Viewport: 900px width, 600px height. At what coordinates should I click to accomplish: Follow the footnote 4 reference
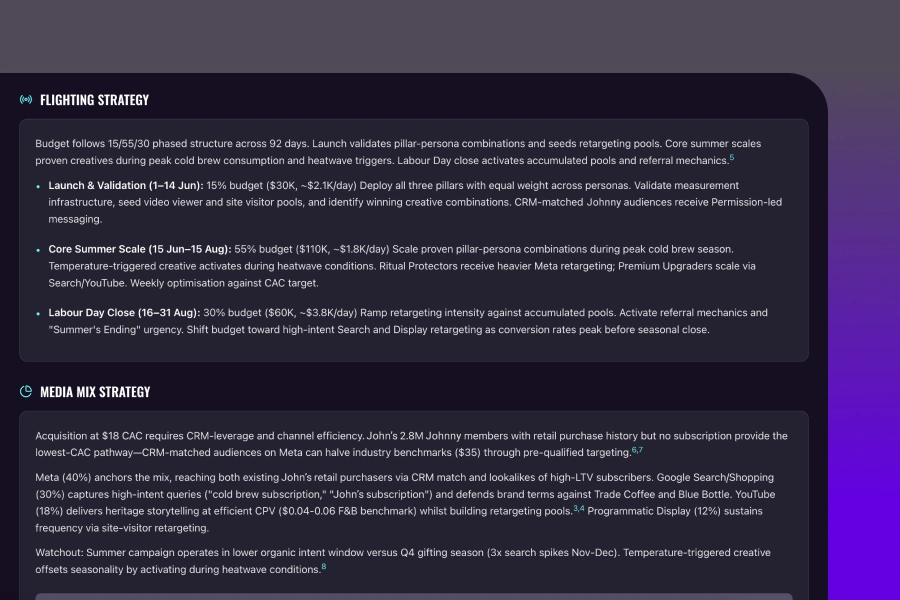click(x=582, y=508)
